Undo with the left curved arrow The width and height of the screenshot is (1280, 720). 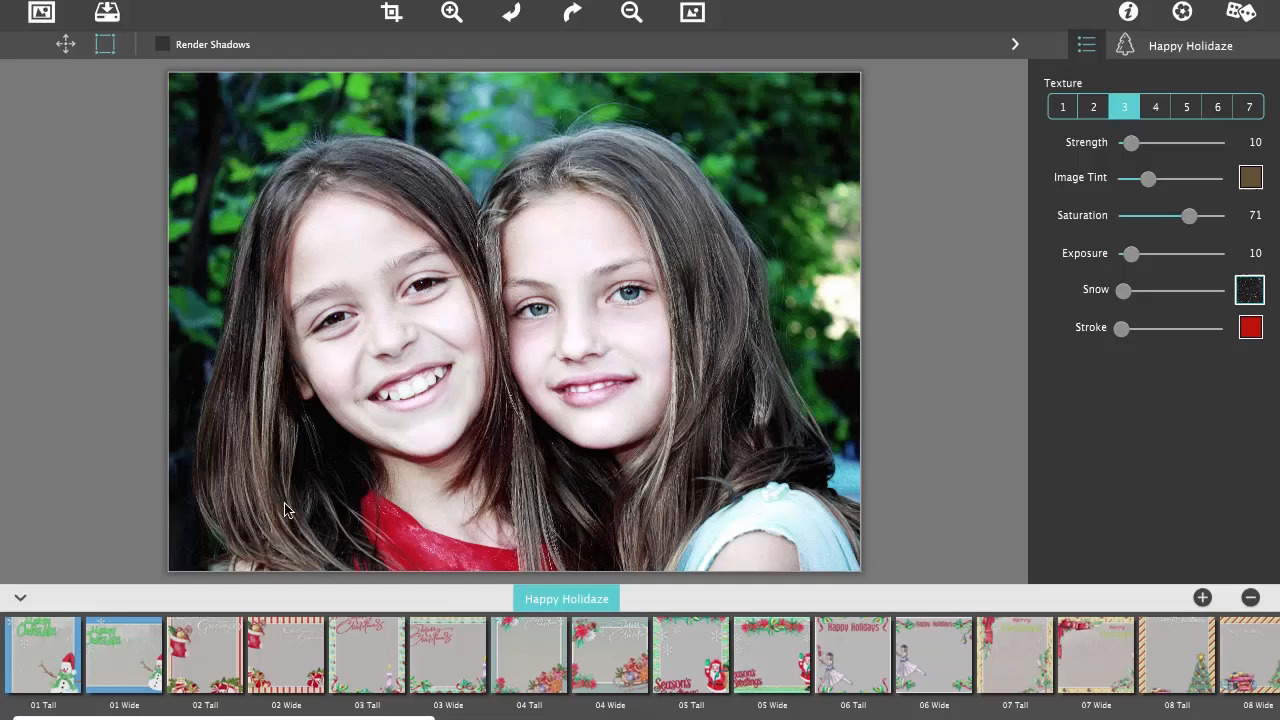click(x=512, y=12)
